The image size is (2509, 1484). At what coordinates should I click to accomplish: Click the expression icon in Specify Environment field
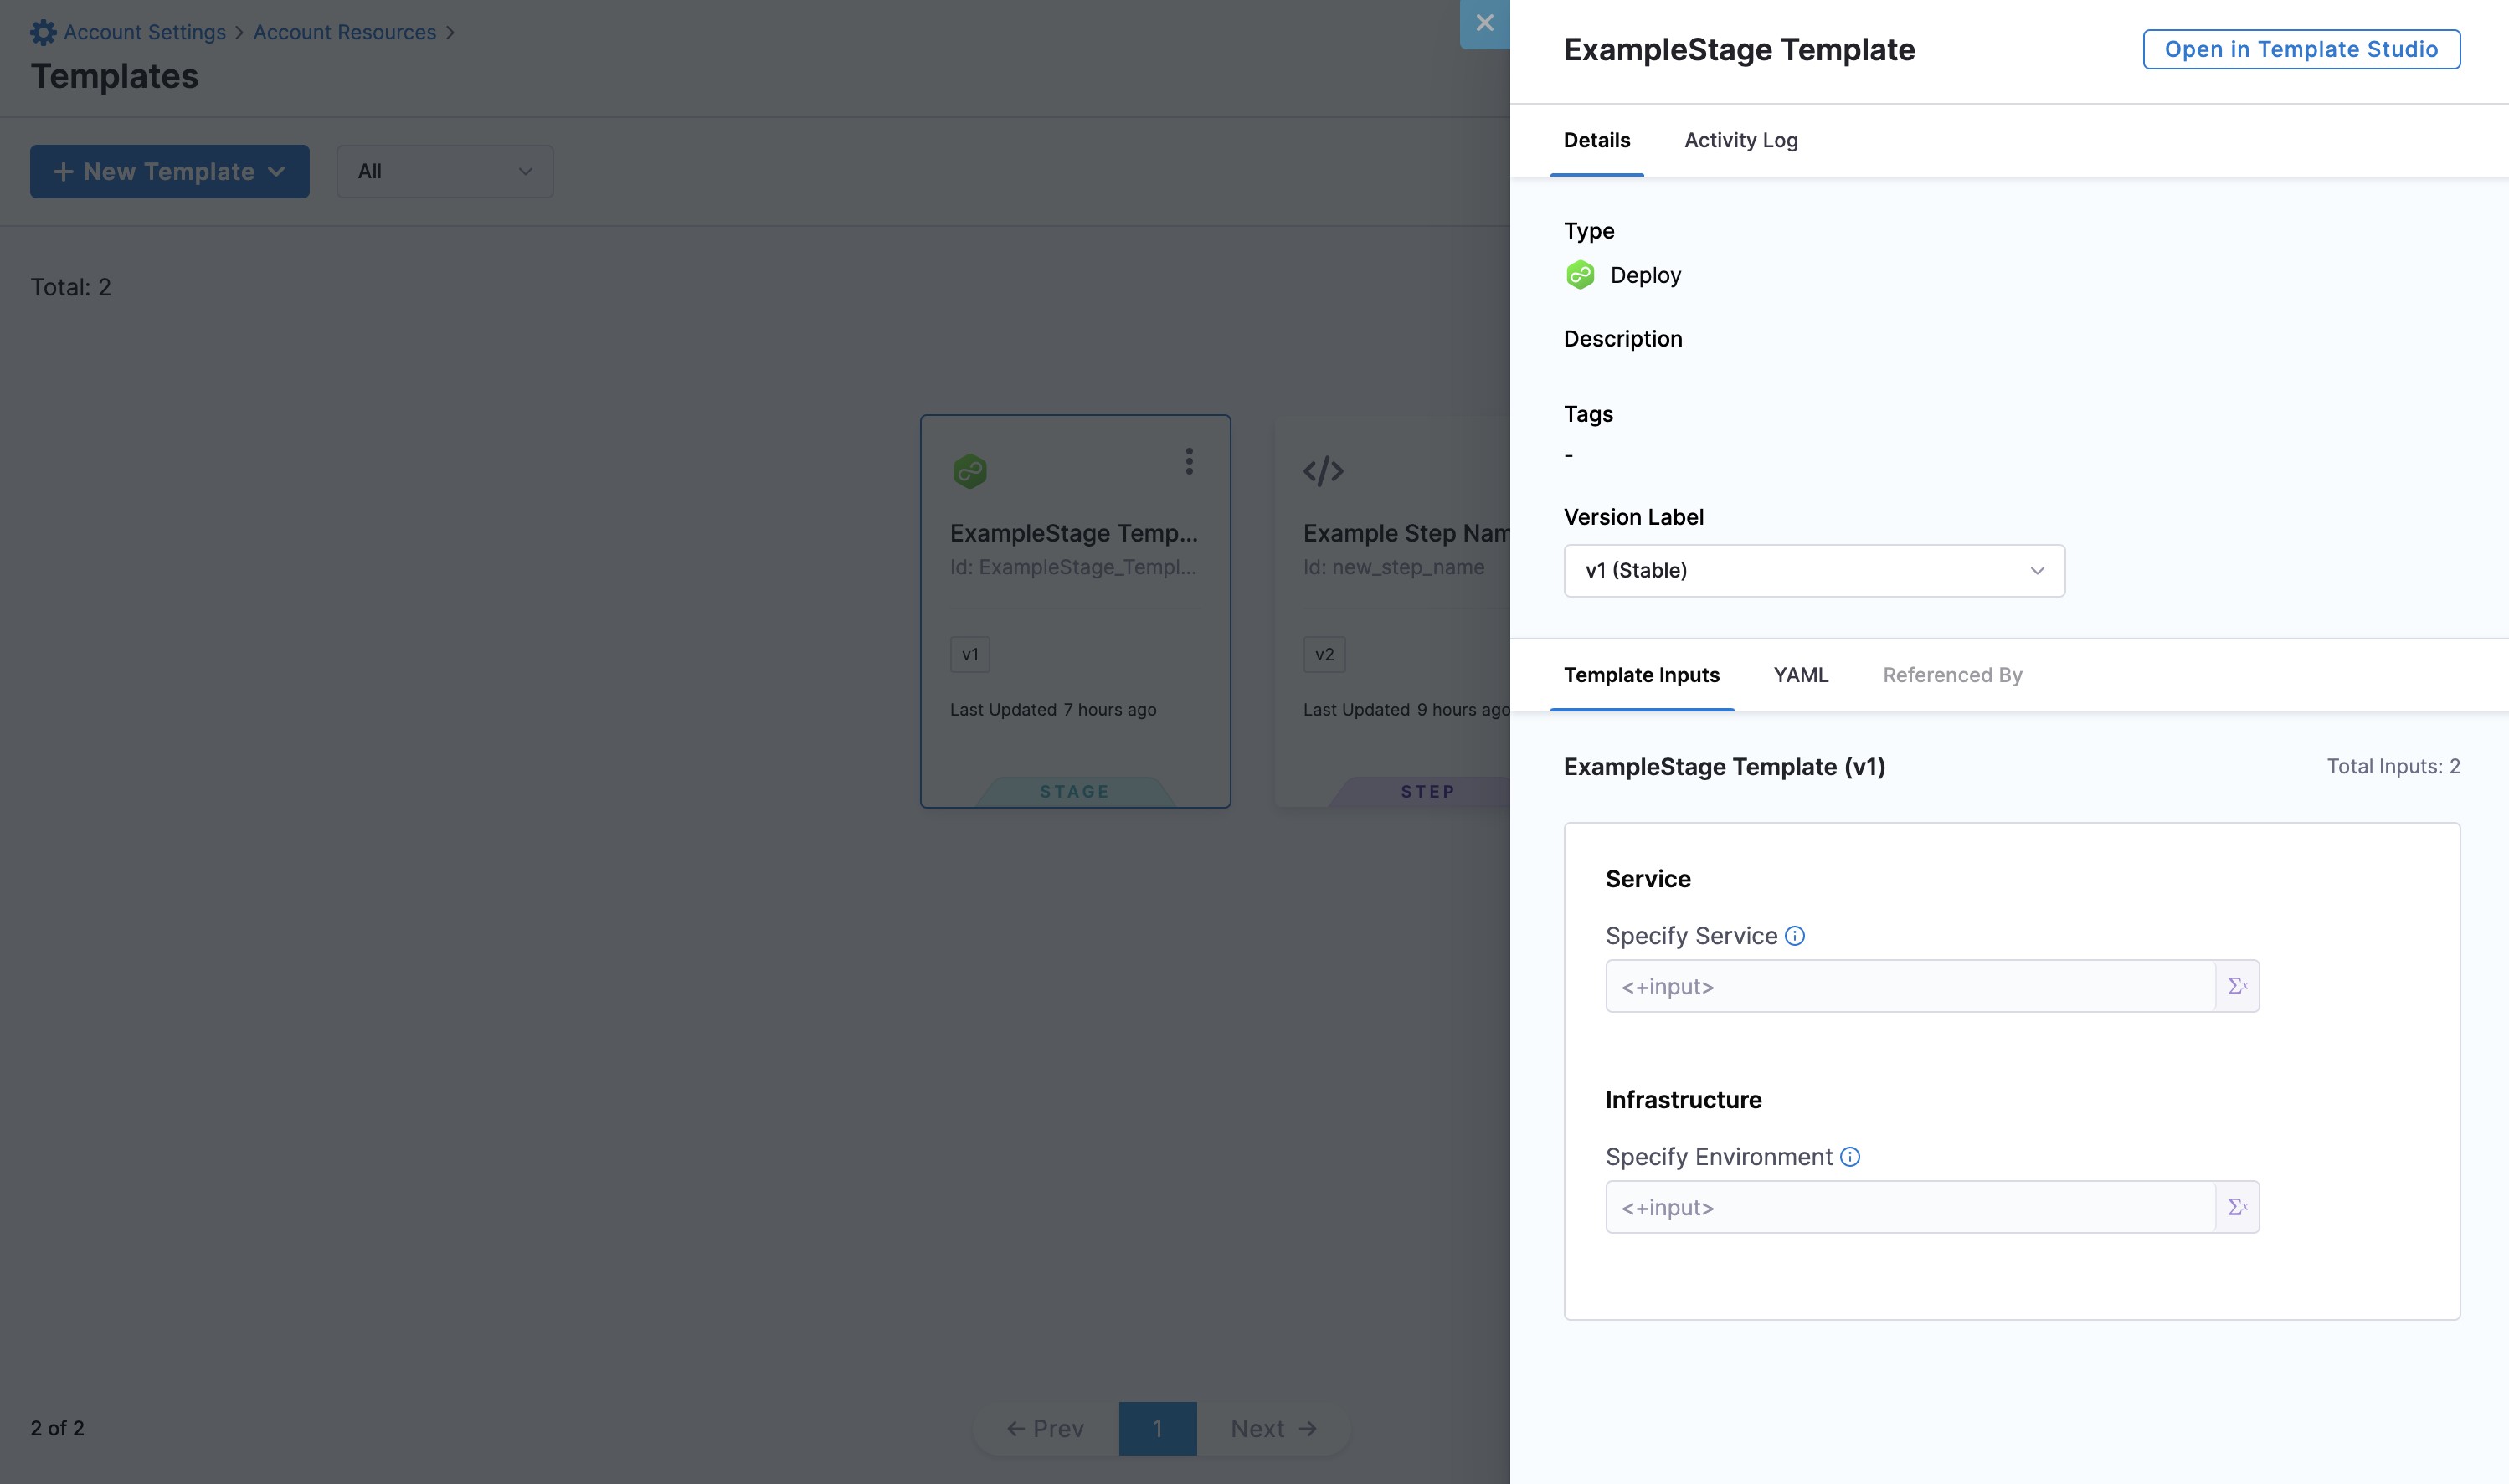(2237, 1207)
